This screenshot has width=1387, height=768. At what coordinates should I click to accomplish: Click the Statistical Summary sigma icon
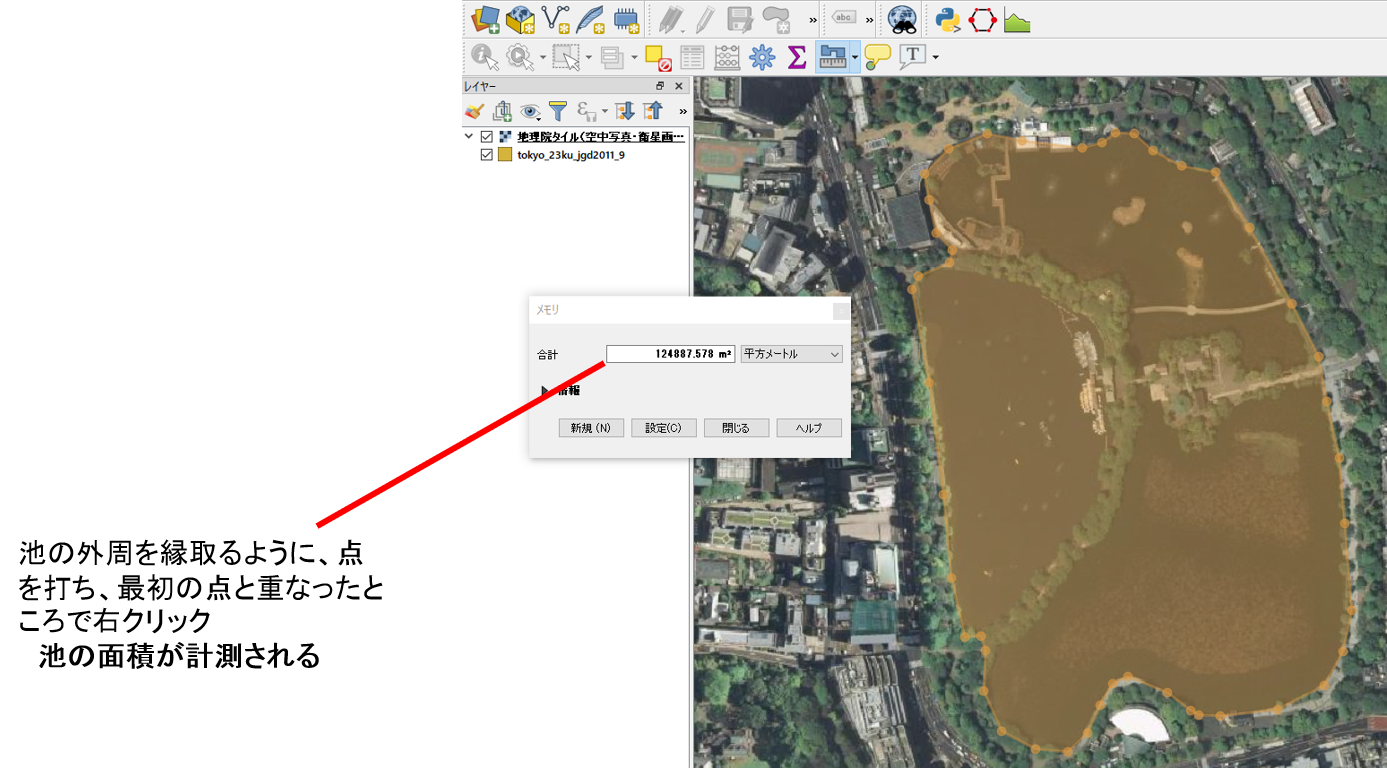(x=797, y=57)
